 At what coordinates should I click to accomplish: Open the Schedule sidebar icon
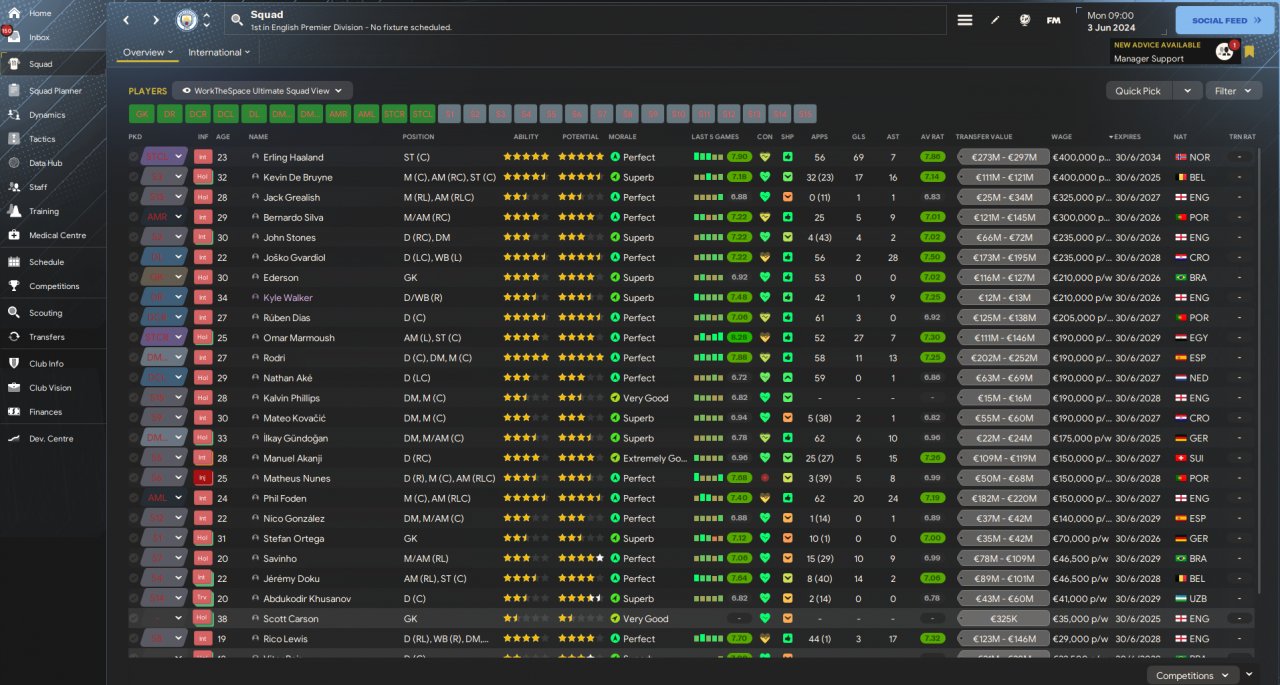pyautogui.click(x=15, y=262)
